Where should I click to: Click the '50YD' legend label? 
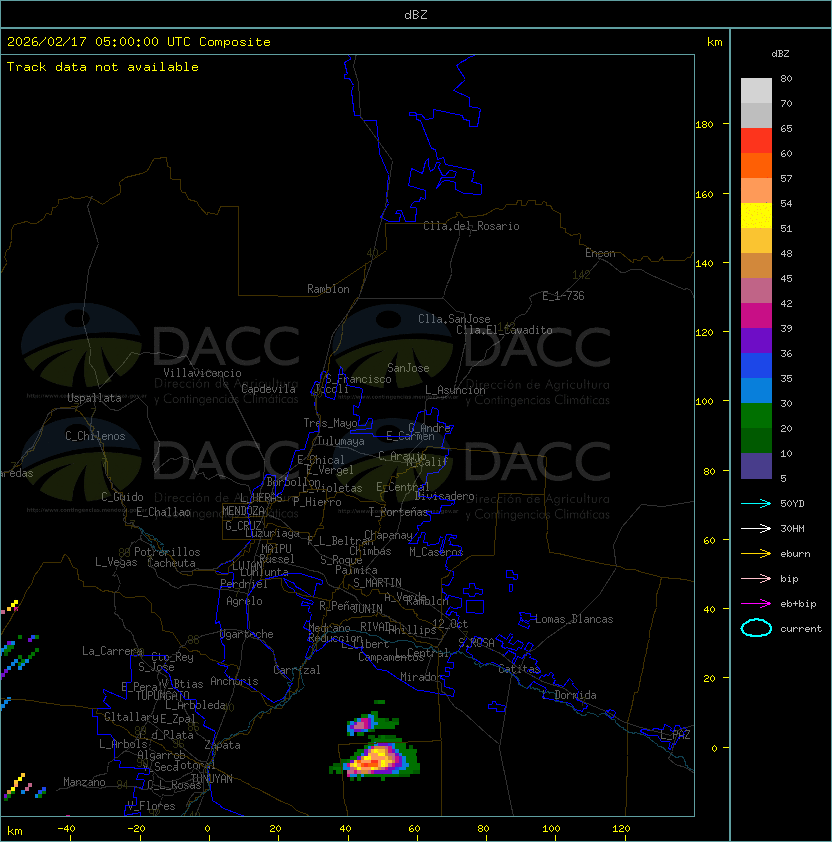tap(792, 504)
